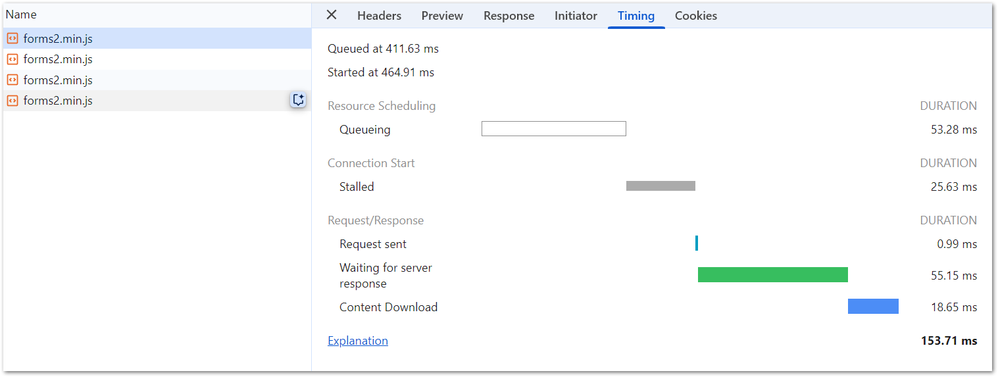Show the Response tab

pyautogui.click(x=509, y=16)
